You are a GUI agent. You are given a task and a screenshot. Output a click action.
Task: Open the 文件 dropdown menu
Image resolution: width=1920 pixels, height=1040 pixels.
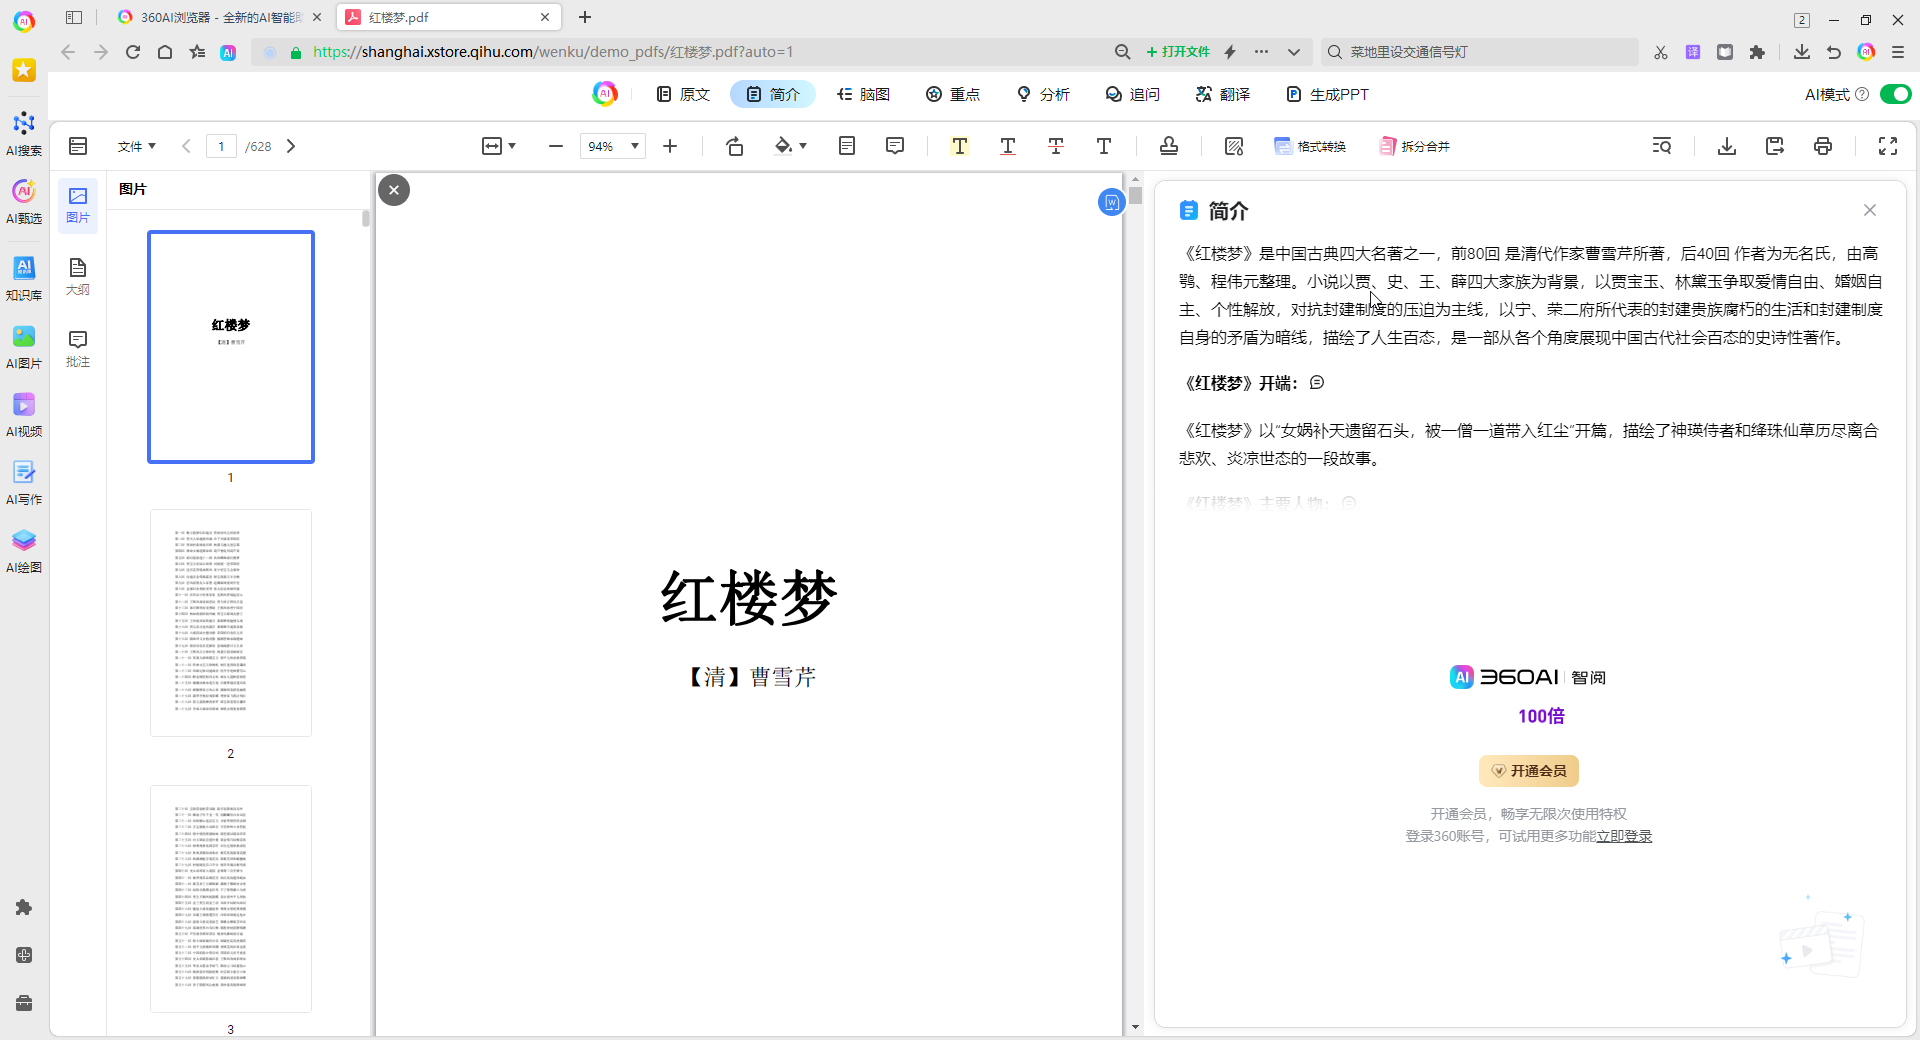(x=137, y=146)
